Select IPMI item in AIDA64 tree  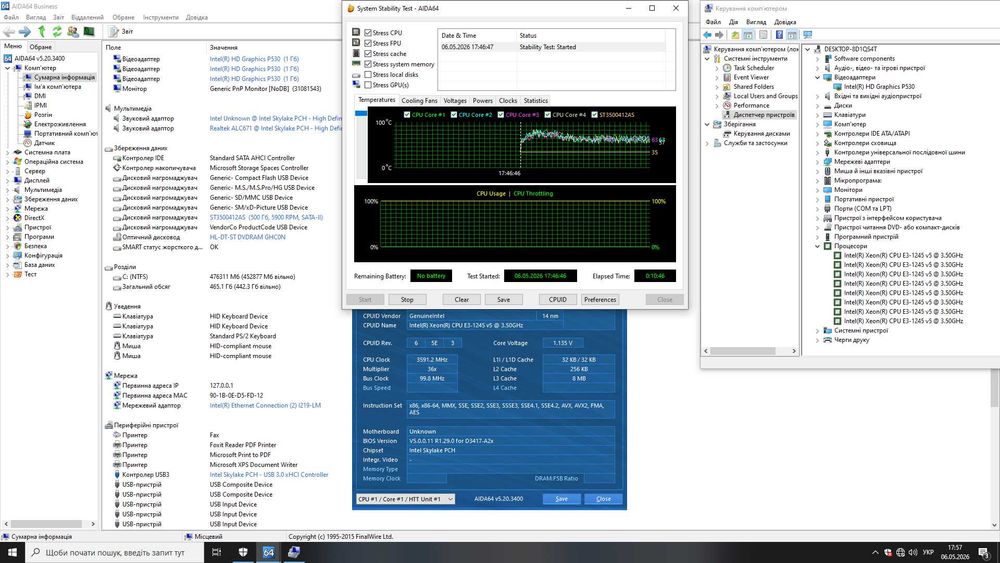(40, 105)
